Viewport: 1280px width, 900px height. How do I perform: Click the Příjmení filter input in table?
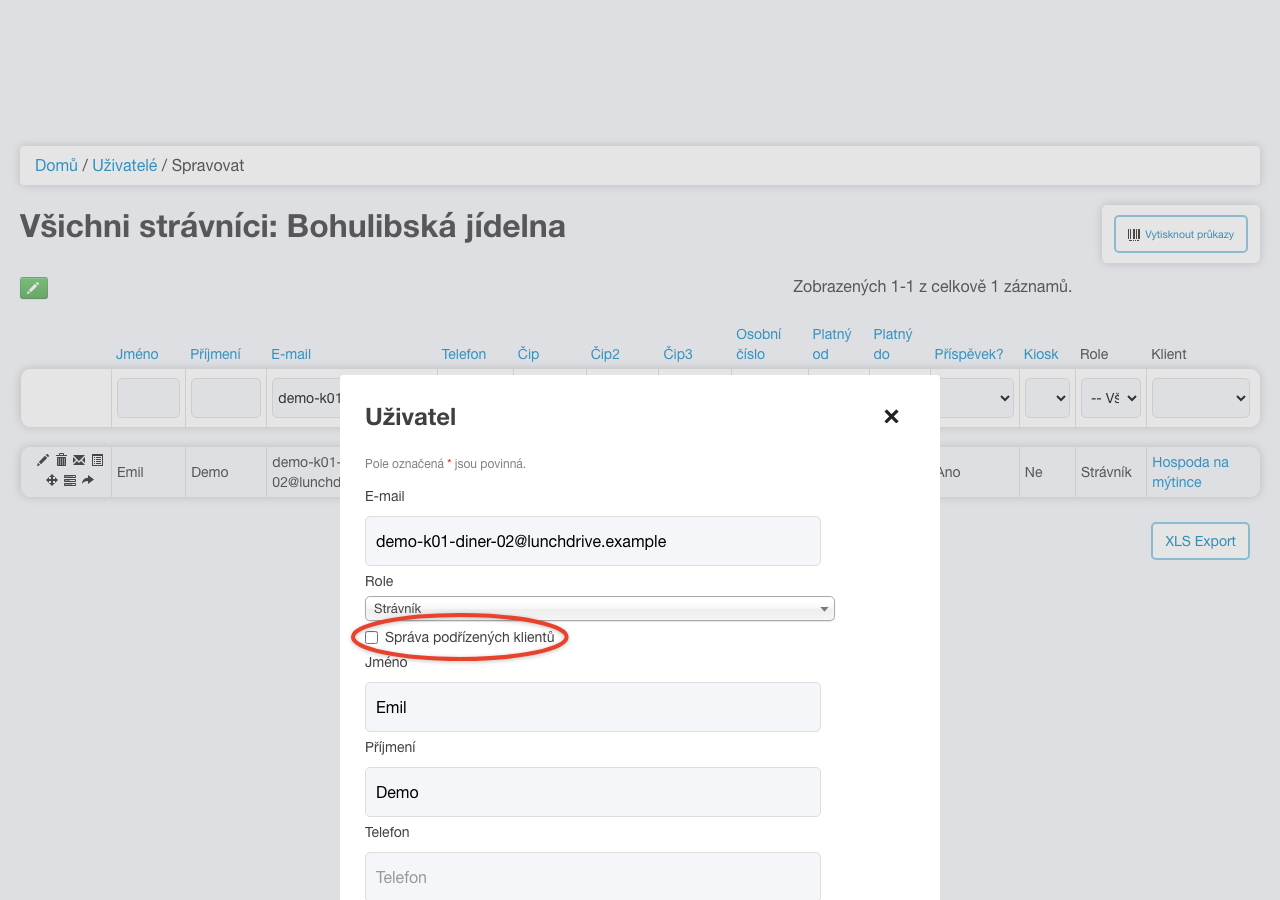pyautogui.click(x=226, y=398)
